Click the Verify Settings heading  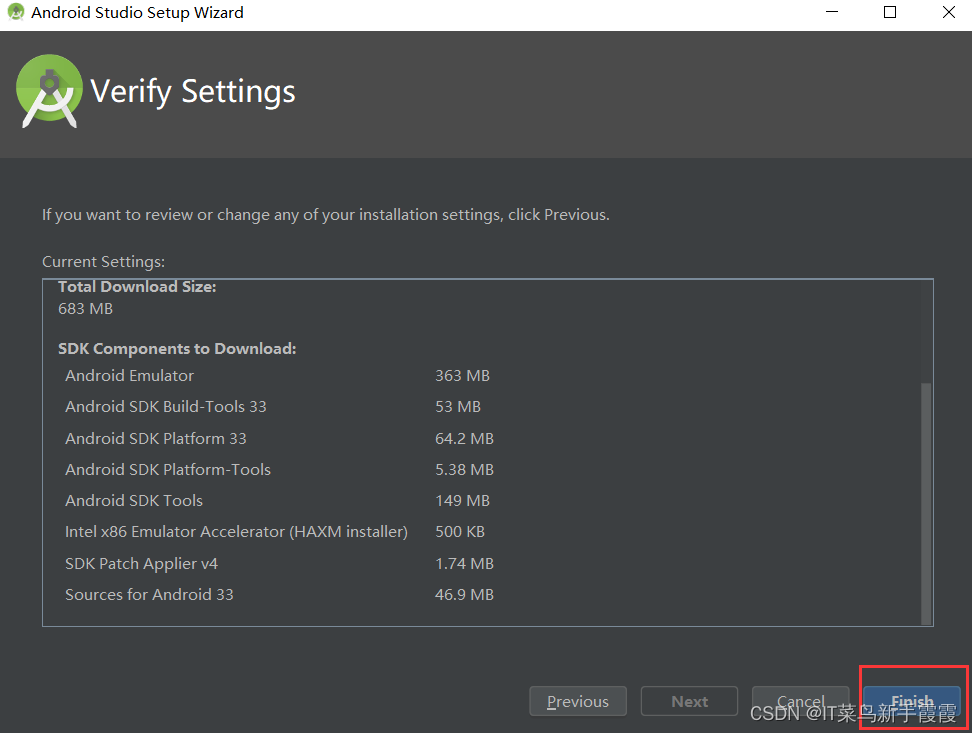click(x=193, y=92)
